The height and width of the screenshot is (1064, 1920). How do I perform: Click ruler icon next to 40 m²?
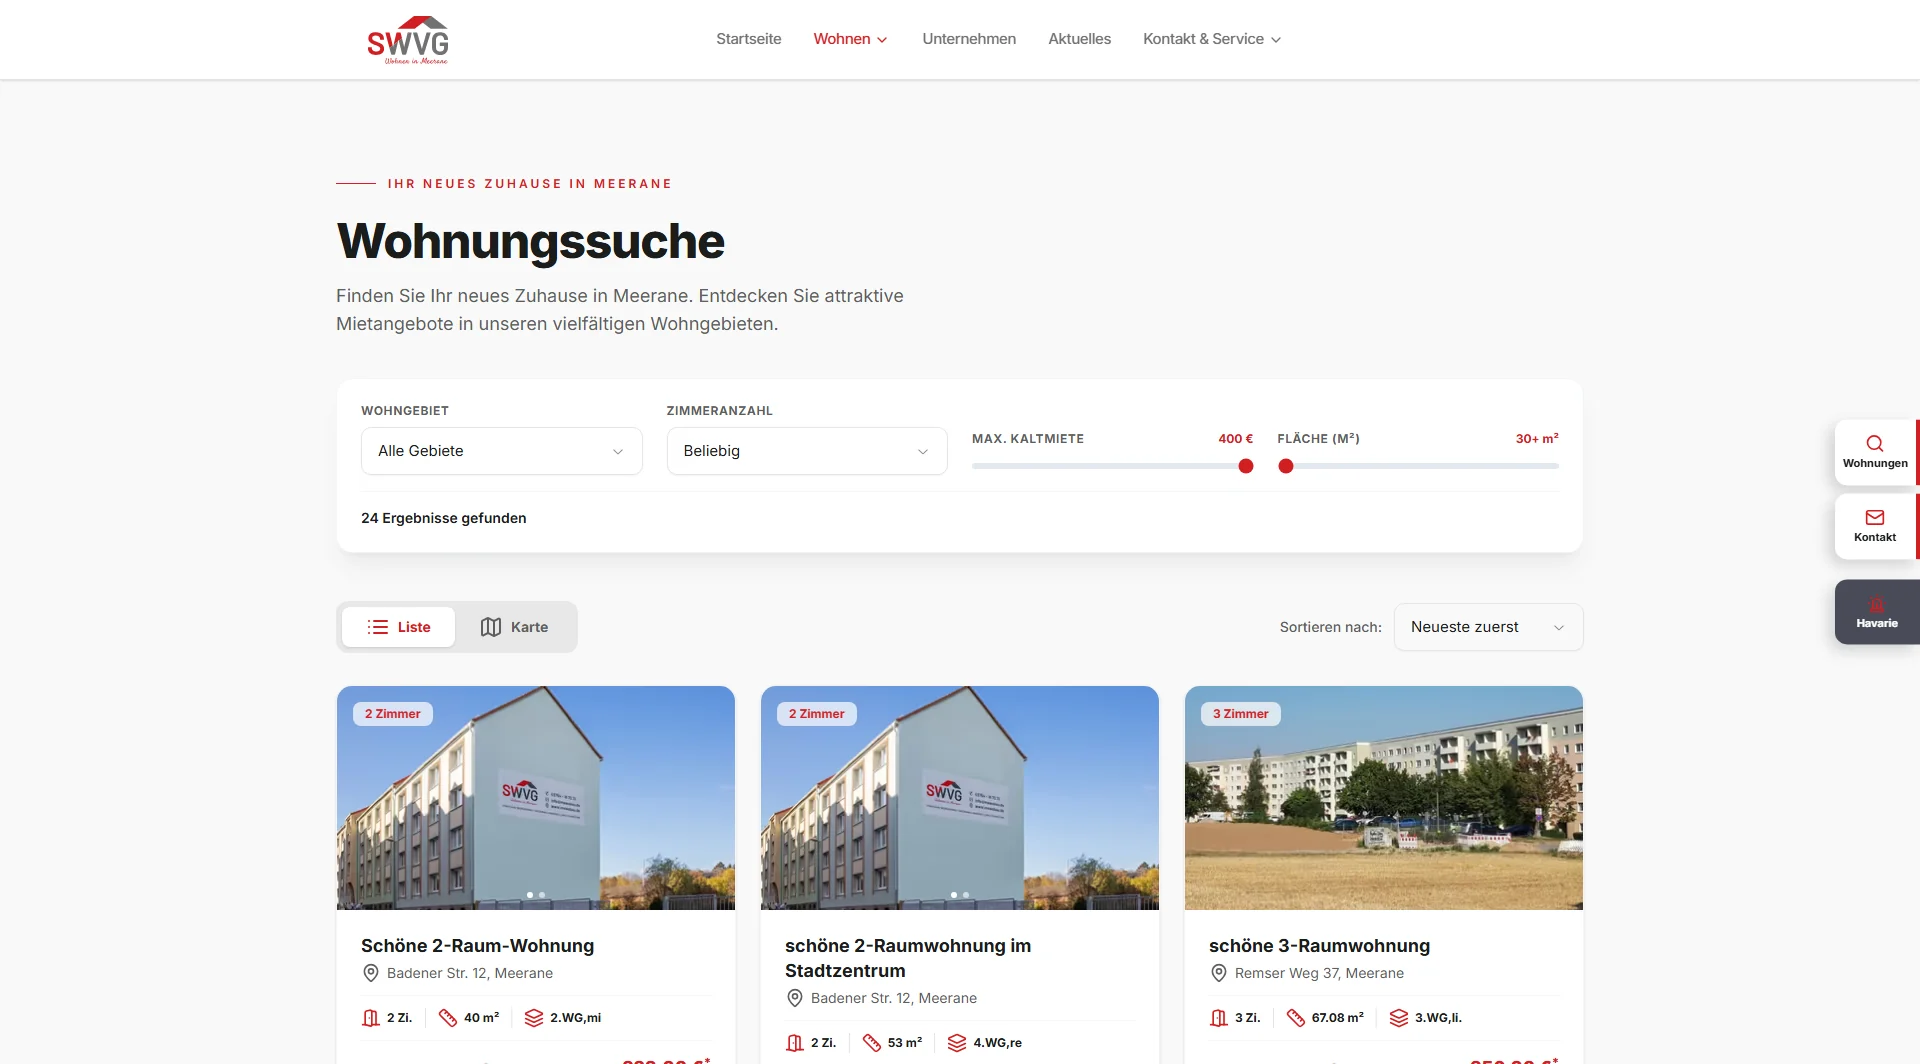coord(448,1018)
